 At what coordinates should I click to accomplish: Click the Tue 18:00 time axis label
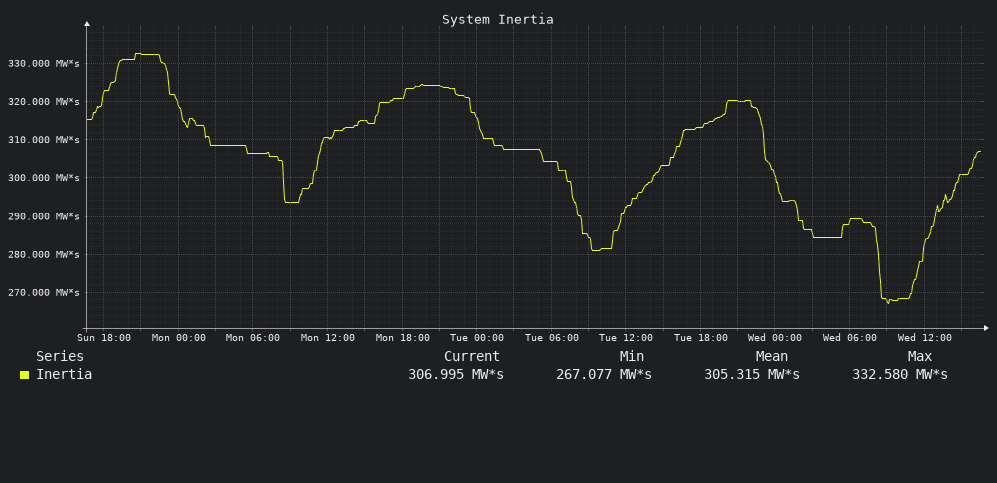[x=701, y=337]
